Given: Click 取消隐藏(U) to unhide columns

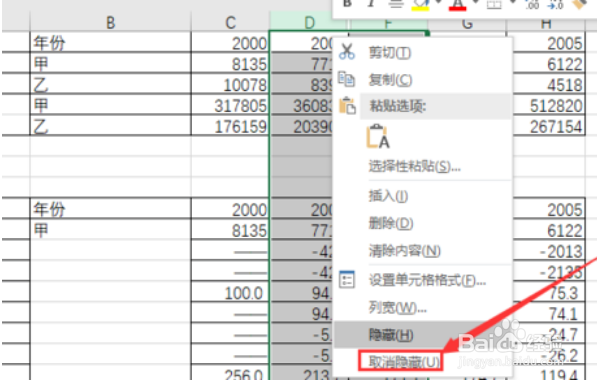Looking at the screenshot, I should coord(401,361).
